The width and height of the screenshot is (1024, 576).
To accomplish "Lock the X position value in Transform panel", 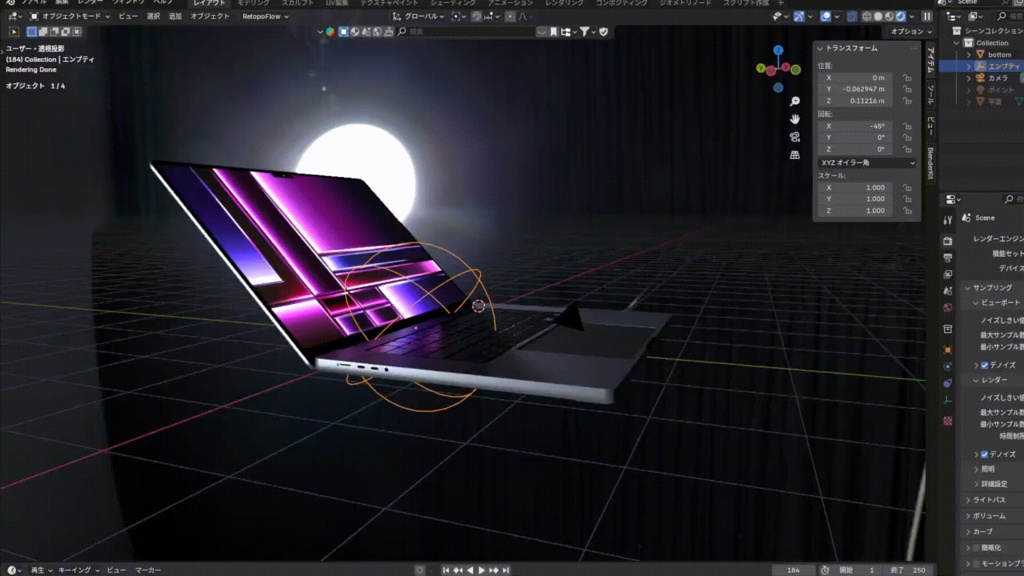I will point(908,77).
